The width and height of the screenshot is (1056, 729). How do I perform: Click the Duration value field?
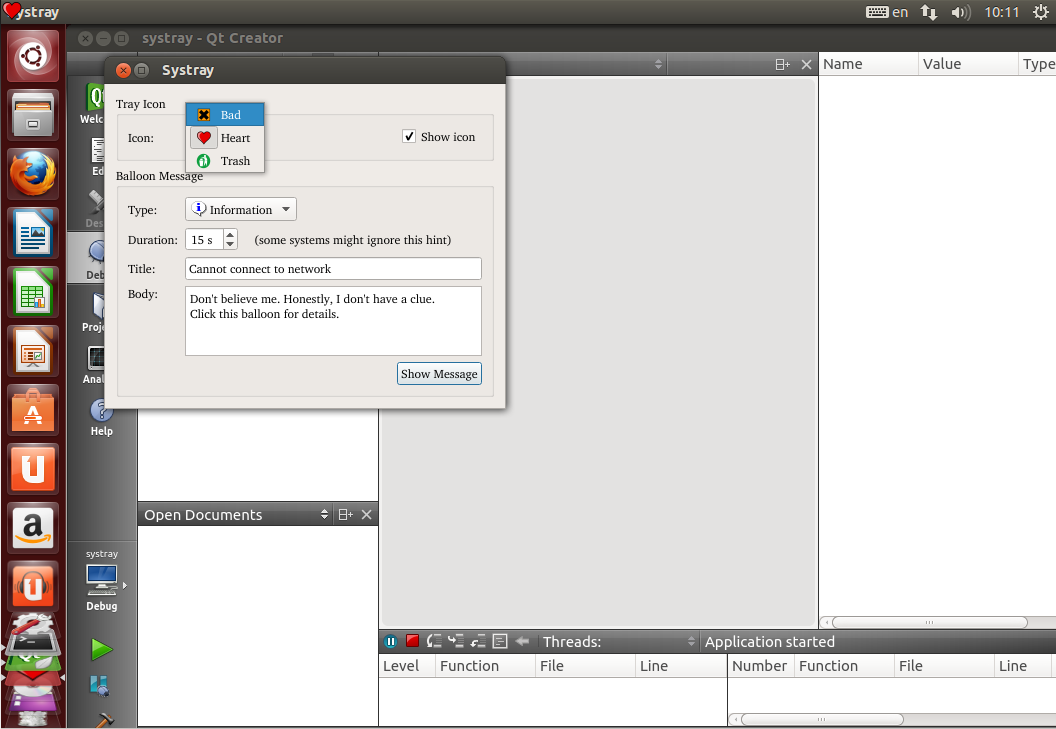[204, 239]
